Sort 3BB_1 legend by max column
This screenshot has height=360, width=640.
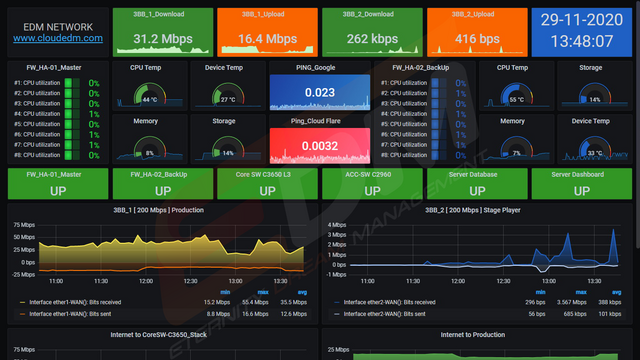tap(263, 292)
